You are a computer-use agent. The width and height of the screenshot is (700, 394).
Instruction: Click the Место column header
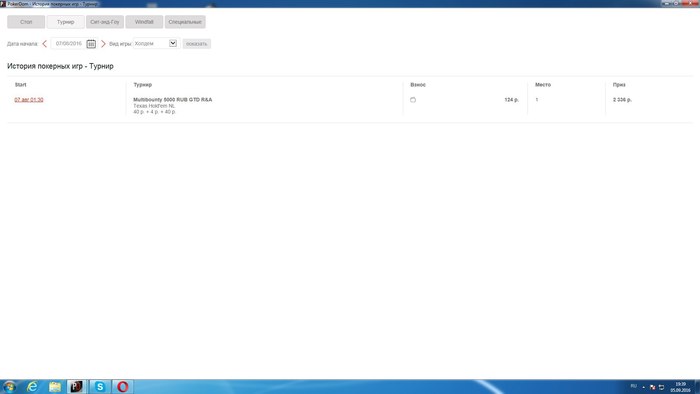coord(543,84)
